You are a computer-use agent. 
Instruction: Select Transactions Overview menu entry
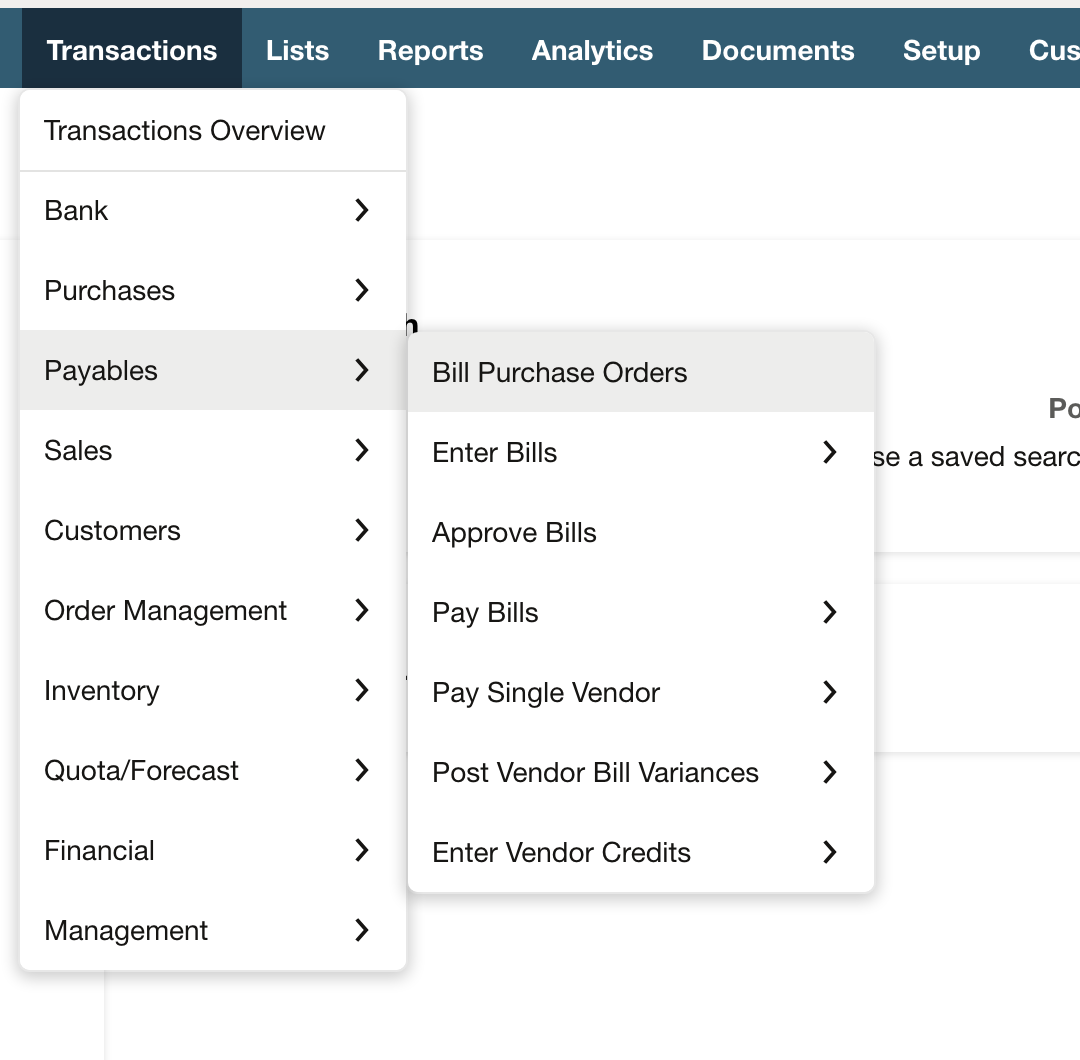click(x=213, y=130)
